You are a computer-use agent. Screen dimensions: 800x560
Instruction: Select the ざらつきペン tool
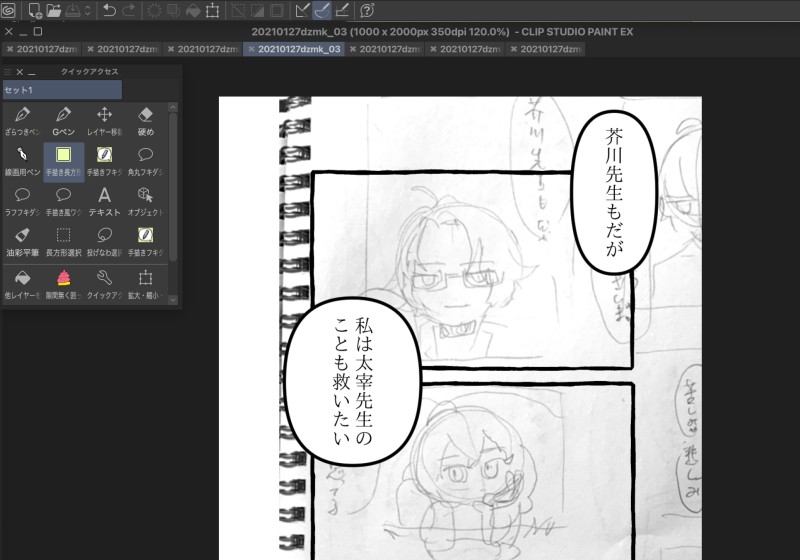click(22, 121)
